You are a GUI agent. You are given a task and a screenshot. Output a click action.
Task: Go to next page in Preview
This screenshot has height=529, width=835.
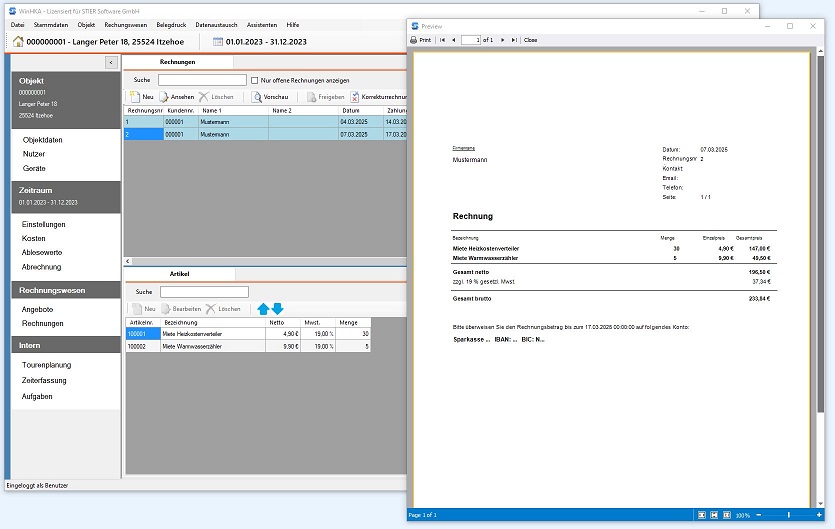click(x=500, y=40)
